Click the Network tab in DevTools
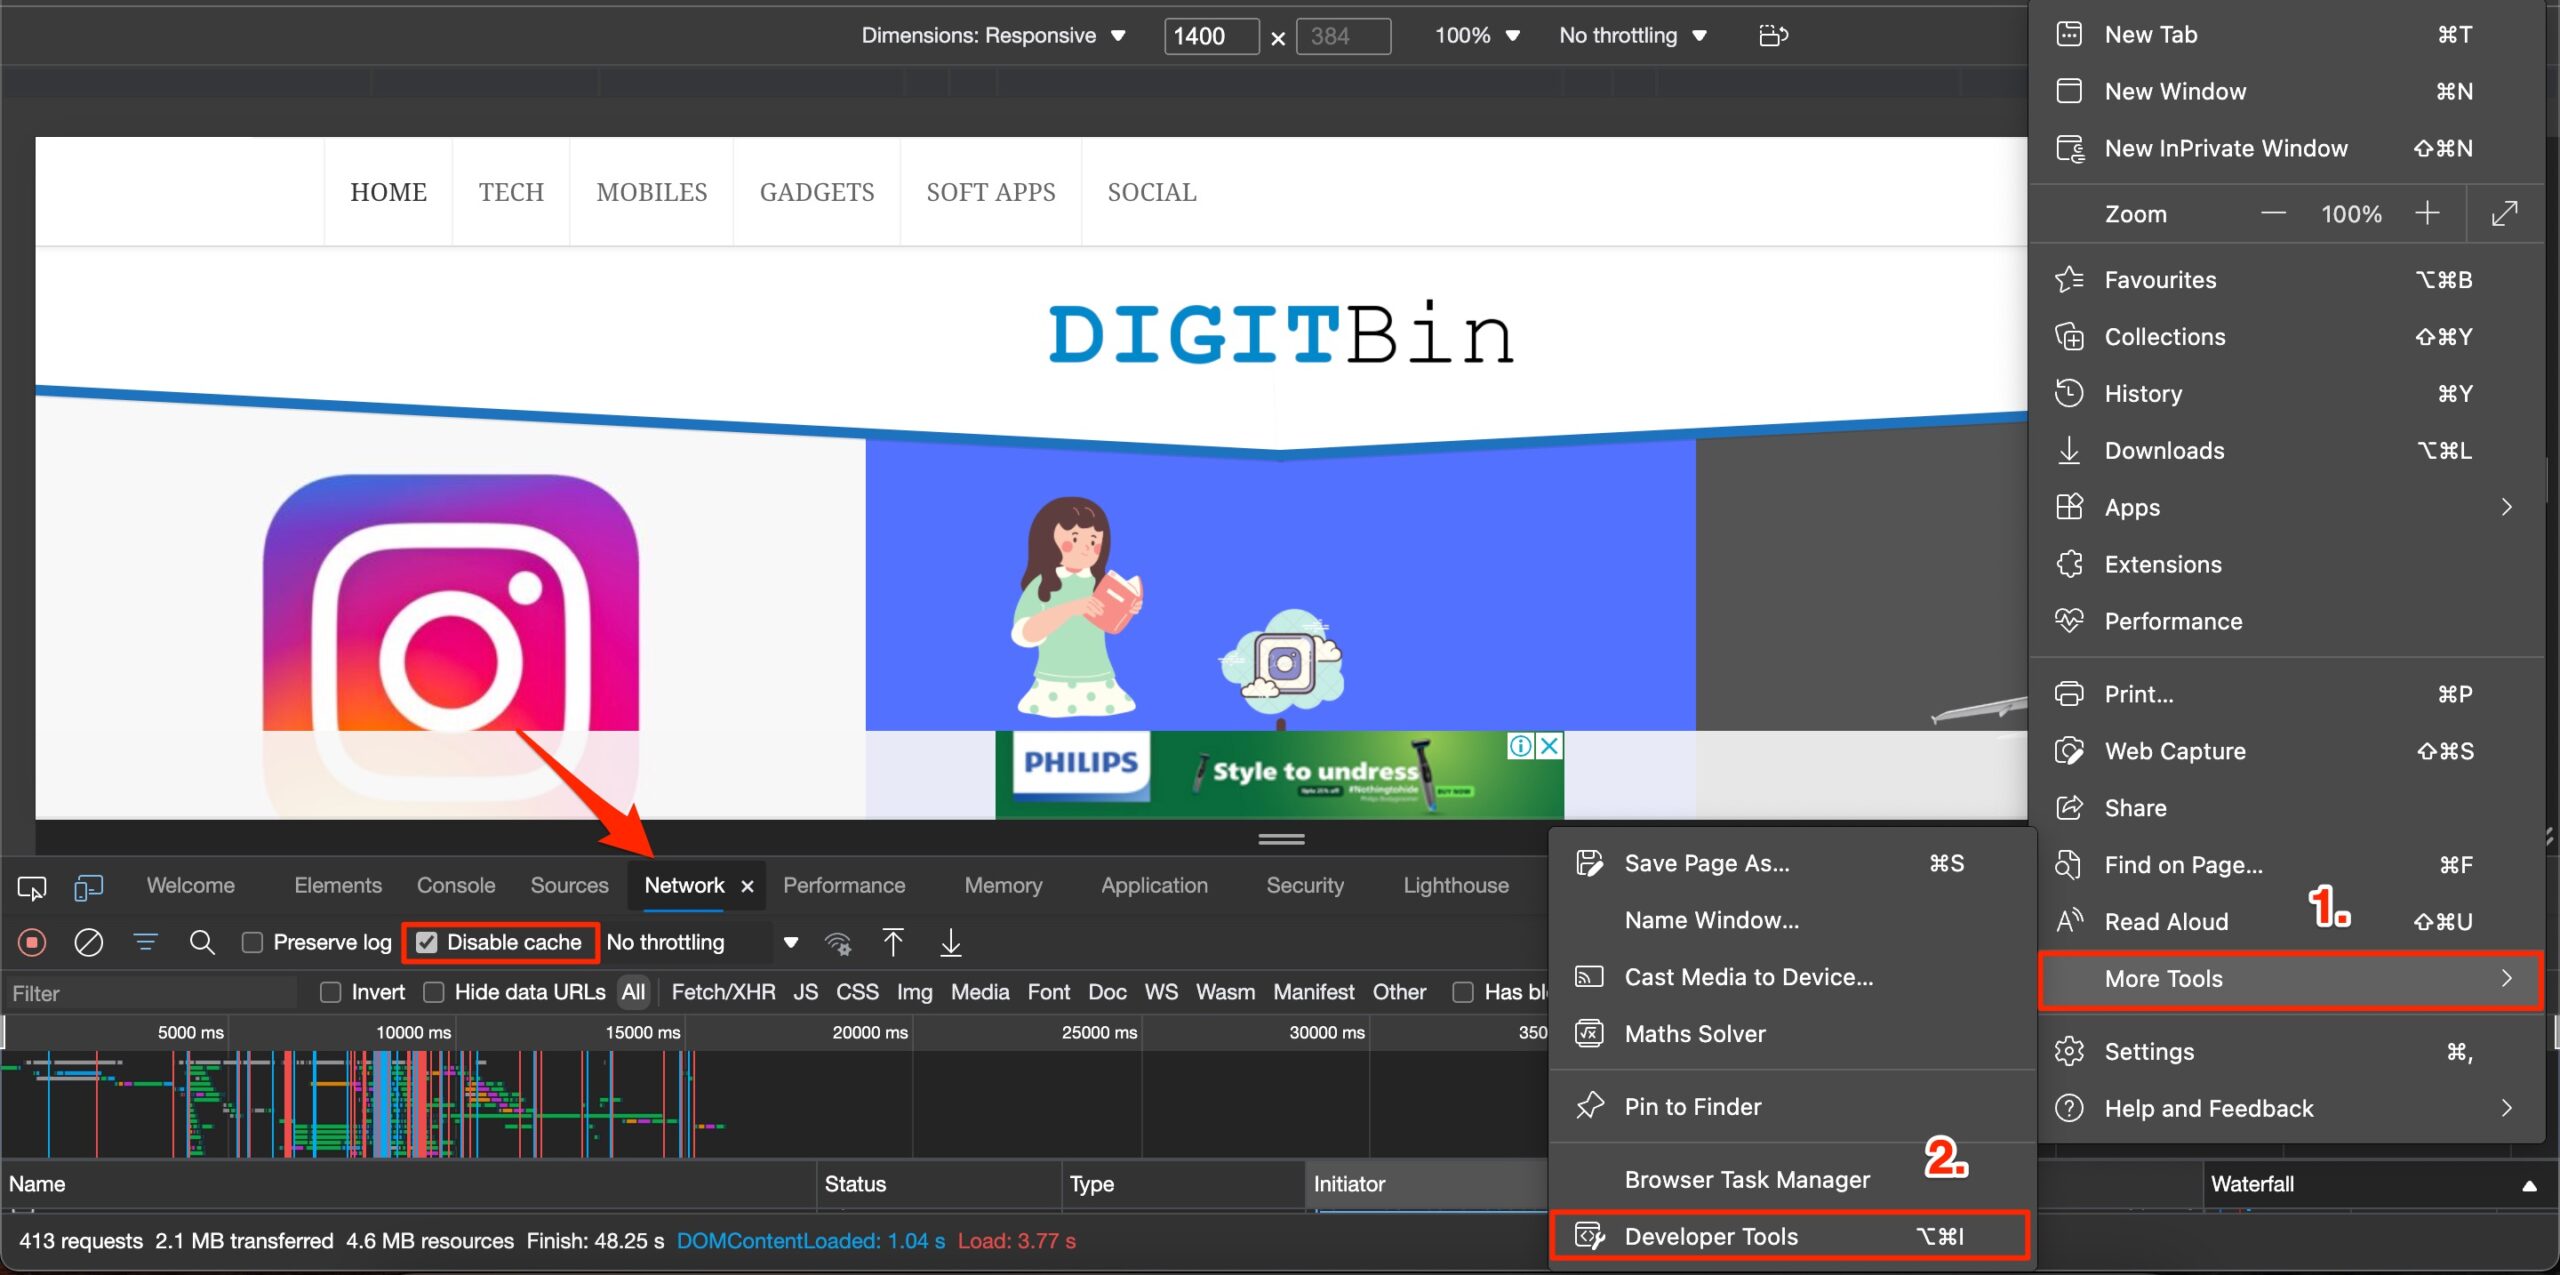 pyautogui.click(x=682, y=883)
